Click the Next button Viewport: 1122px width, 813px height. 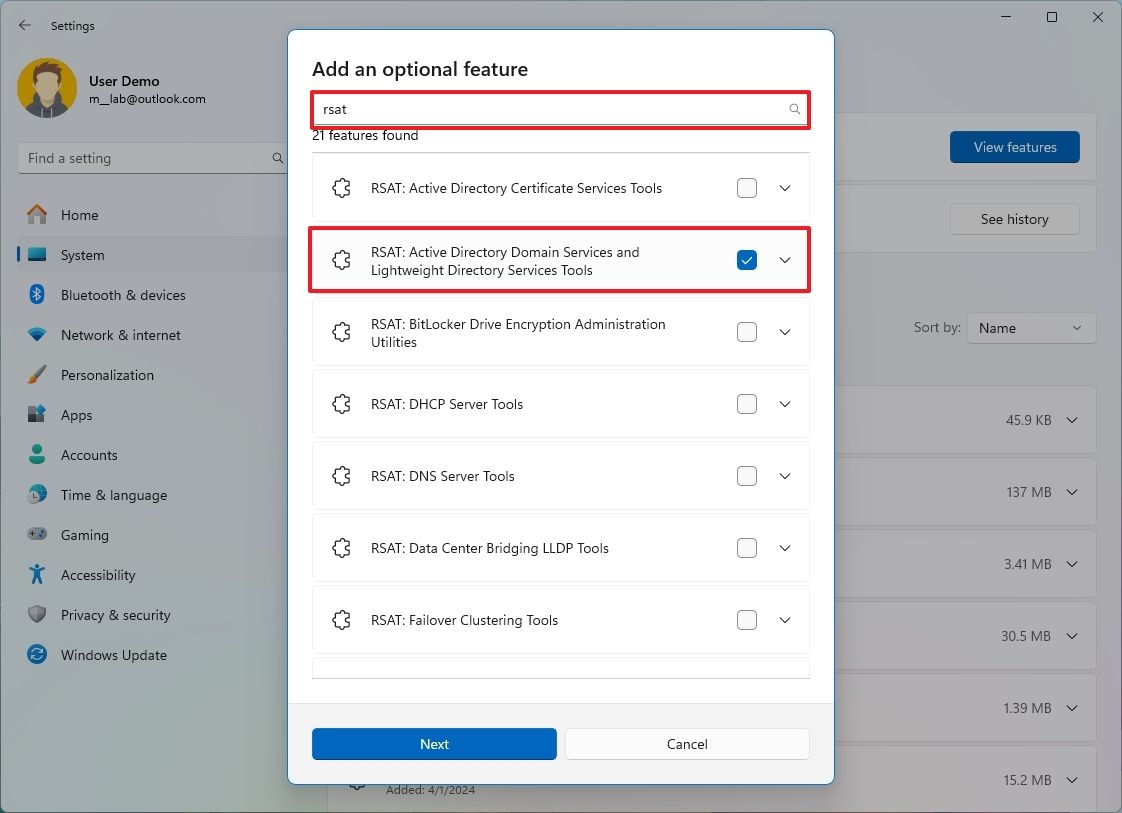click(x=434, y=744)
